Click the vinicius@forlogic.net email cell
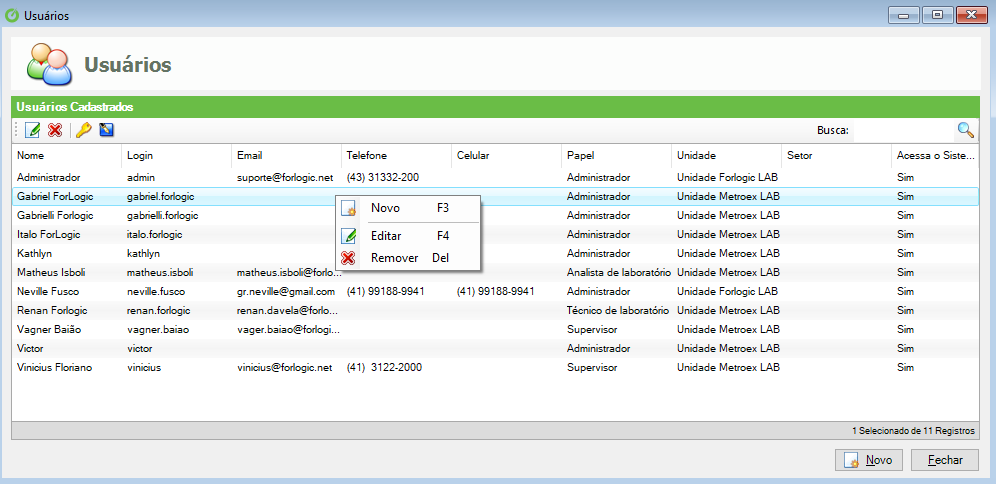The width and height of the screenshot is (996, 484). [285, 368]
